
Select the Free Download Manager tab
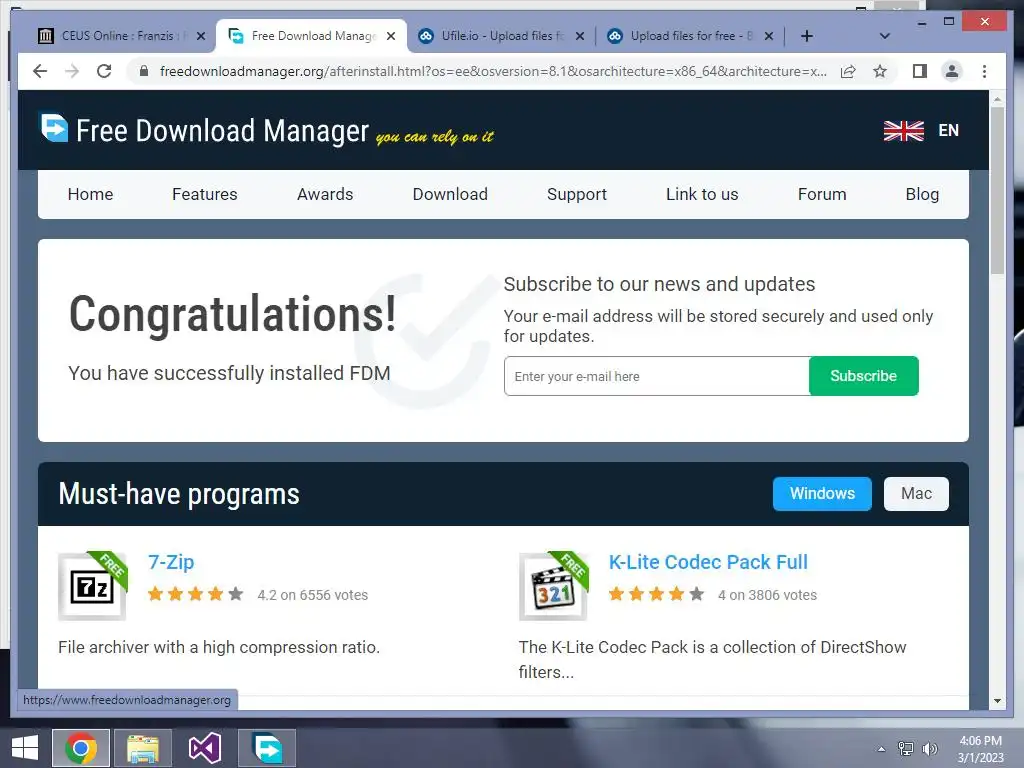tap(311, 36)
